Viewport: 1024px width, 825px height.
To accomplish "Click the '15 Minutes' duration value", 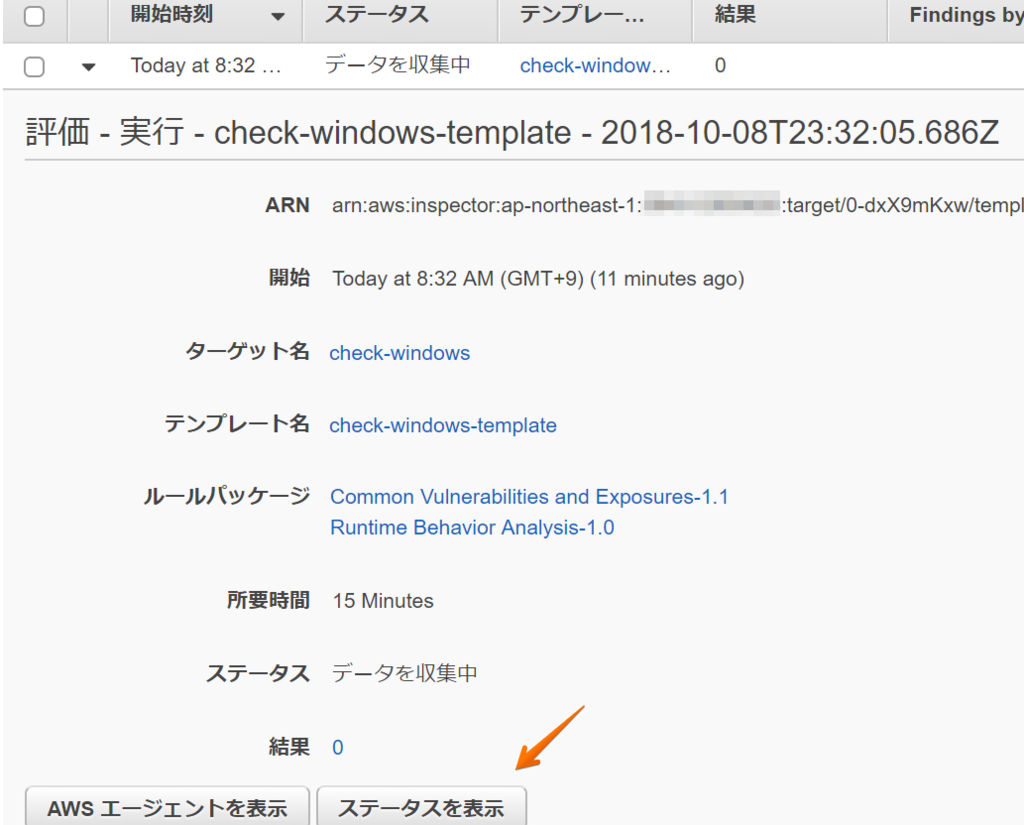I will point(383,600).
